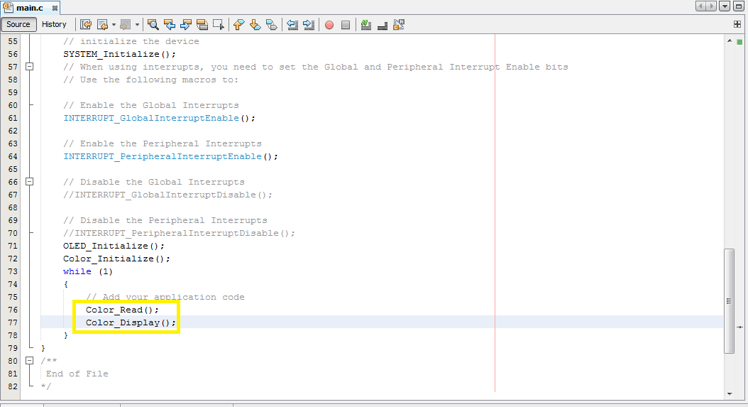
Task: Collapse the comment fold at line 80
Action: 30,361
